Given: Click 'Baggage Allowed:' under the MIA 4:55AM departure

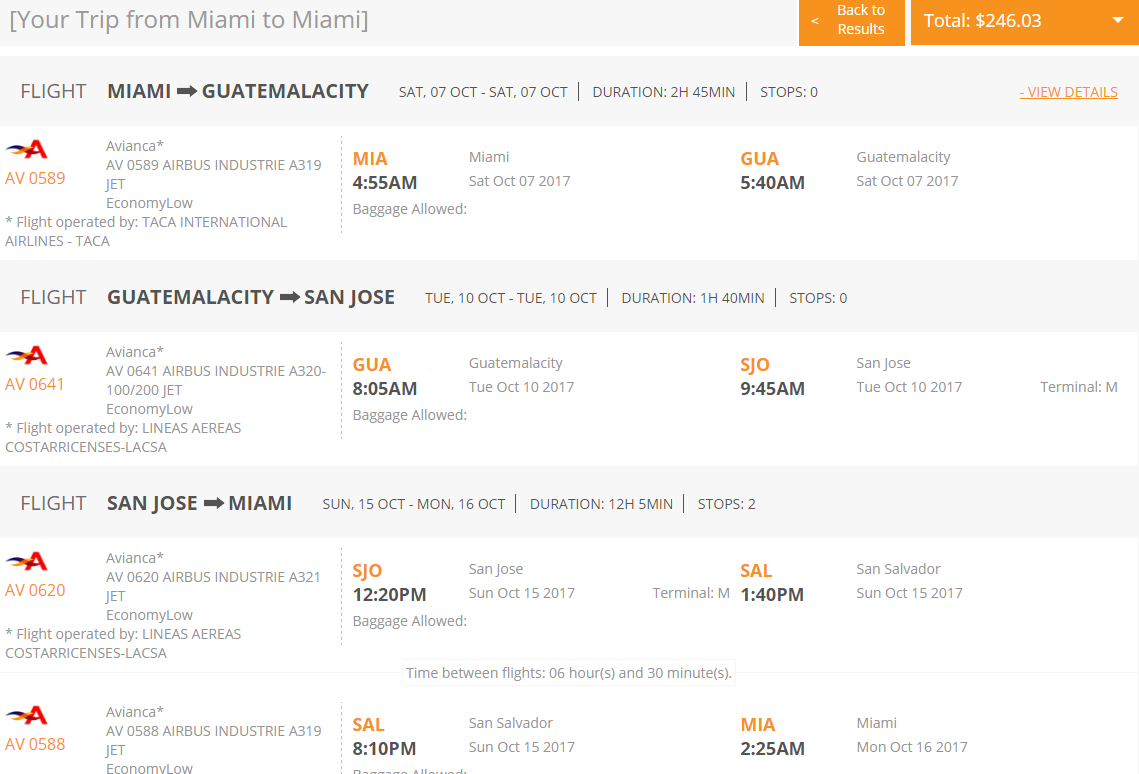Looking at the screenshot, I should click(x=410, y=209).
